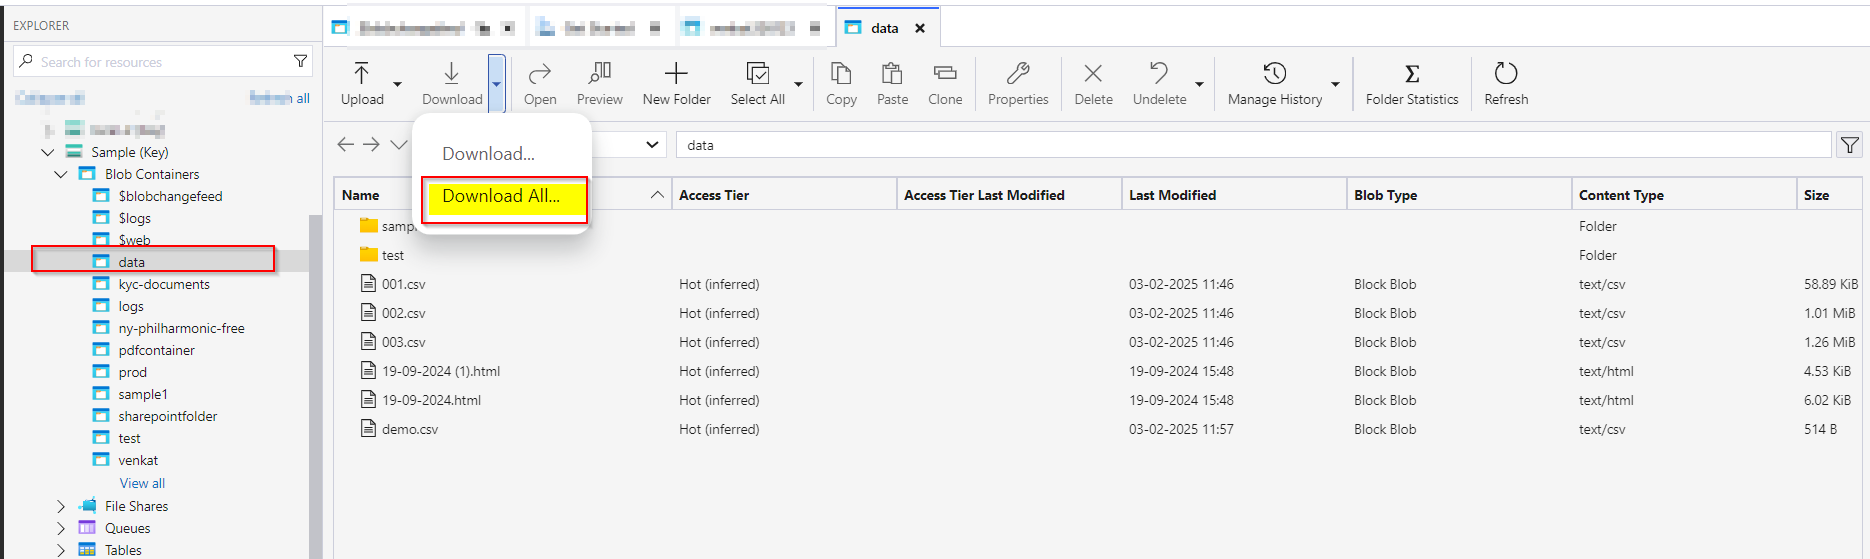The height and width of the screenshot is (559, 1870).
Task: Select the venkat container
Action: 138,460
